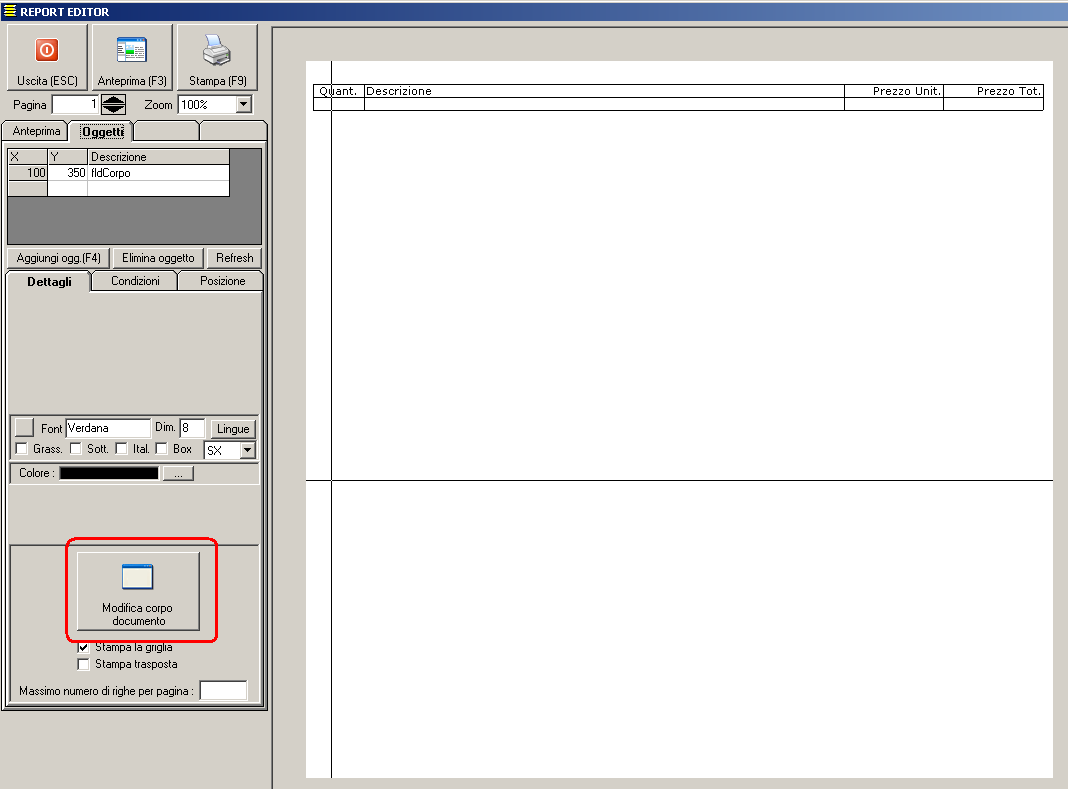Click the Pagina number stepper arrows

click(113, 104)
